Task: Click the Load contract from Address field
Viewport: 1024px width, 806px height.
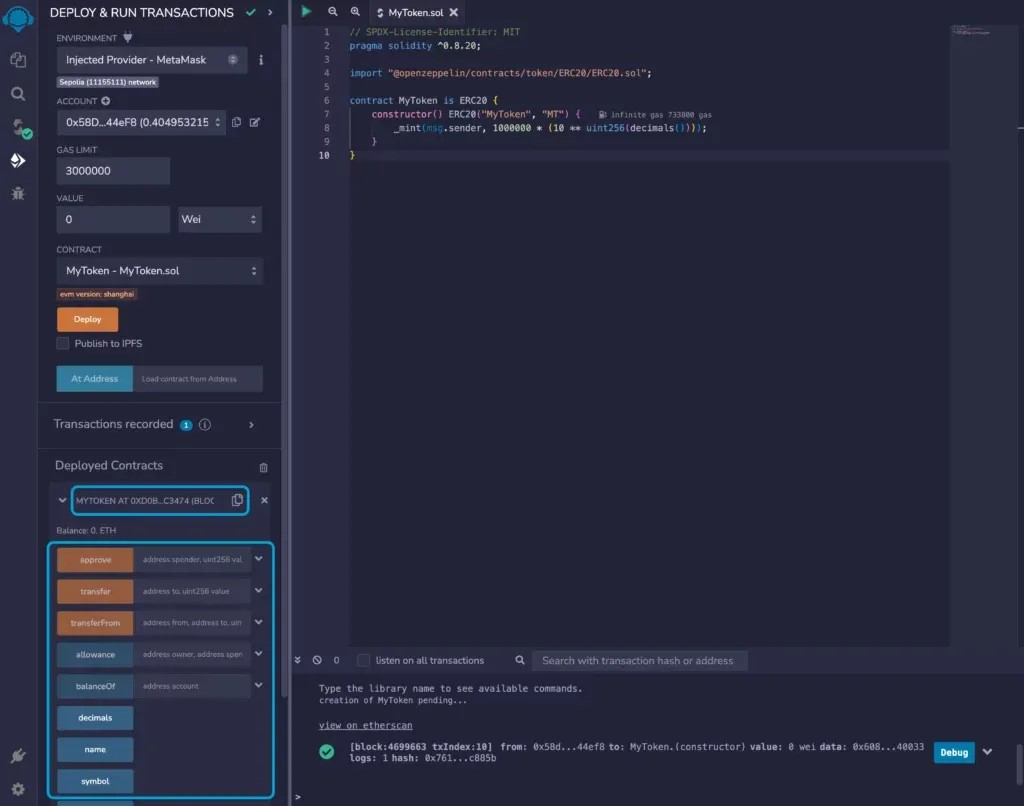Action: pyautogui.click(x=198, y=379)
